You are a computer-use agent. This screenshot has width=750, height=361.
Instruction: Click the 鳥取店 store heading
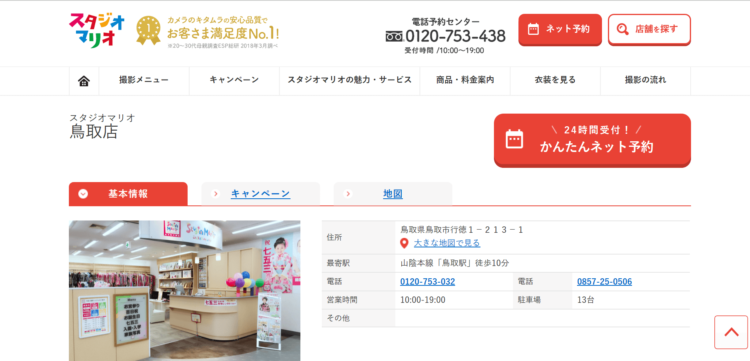[x=94, y=132]
